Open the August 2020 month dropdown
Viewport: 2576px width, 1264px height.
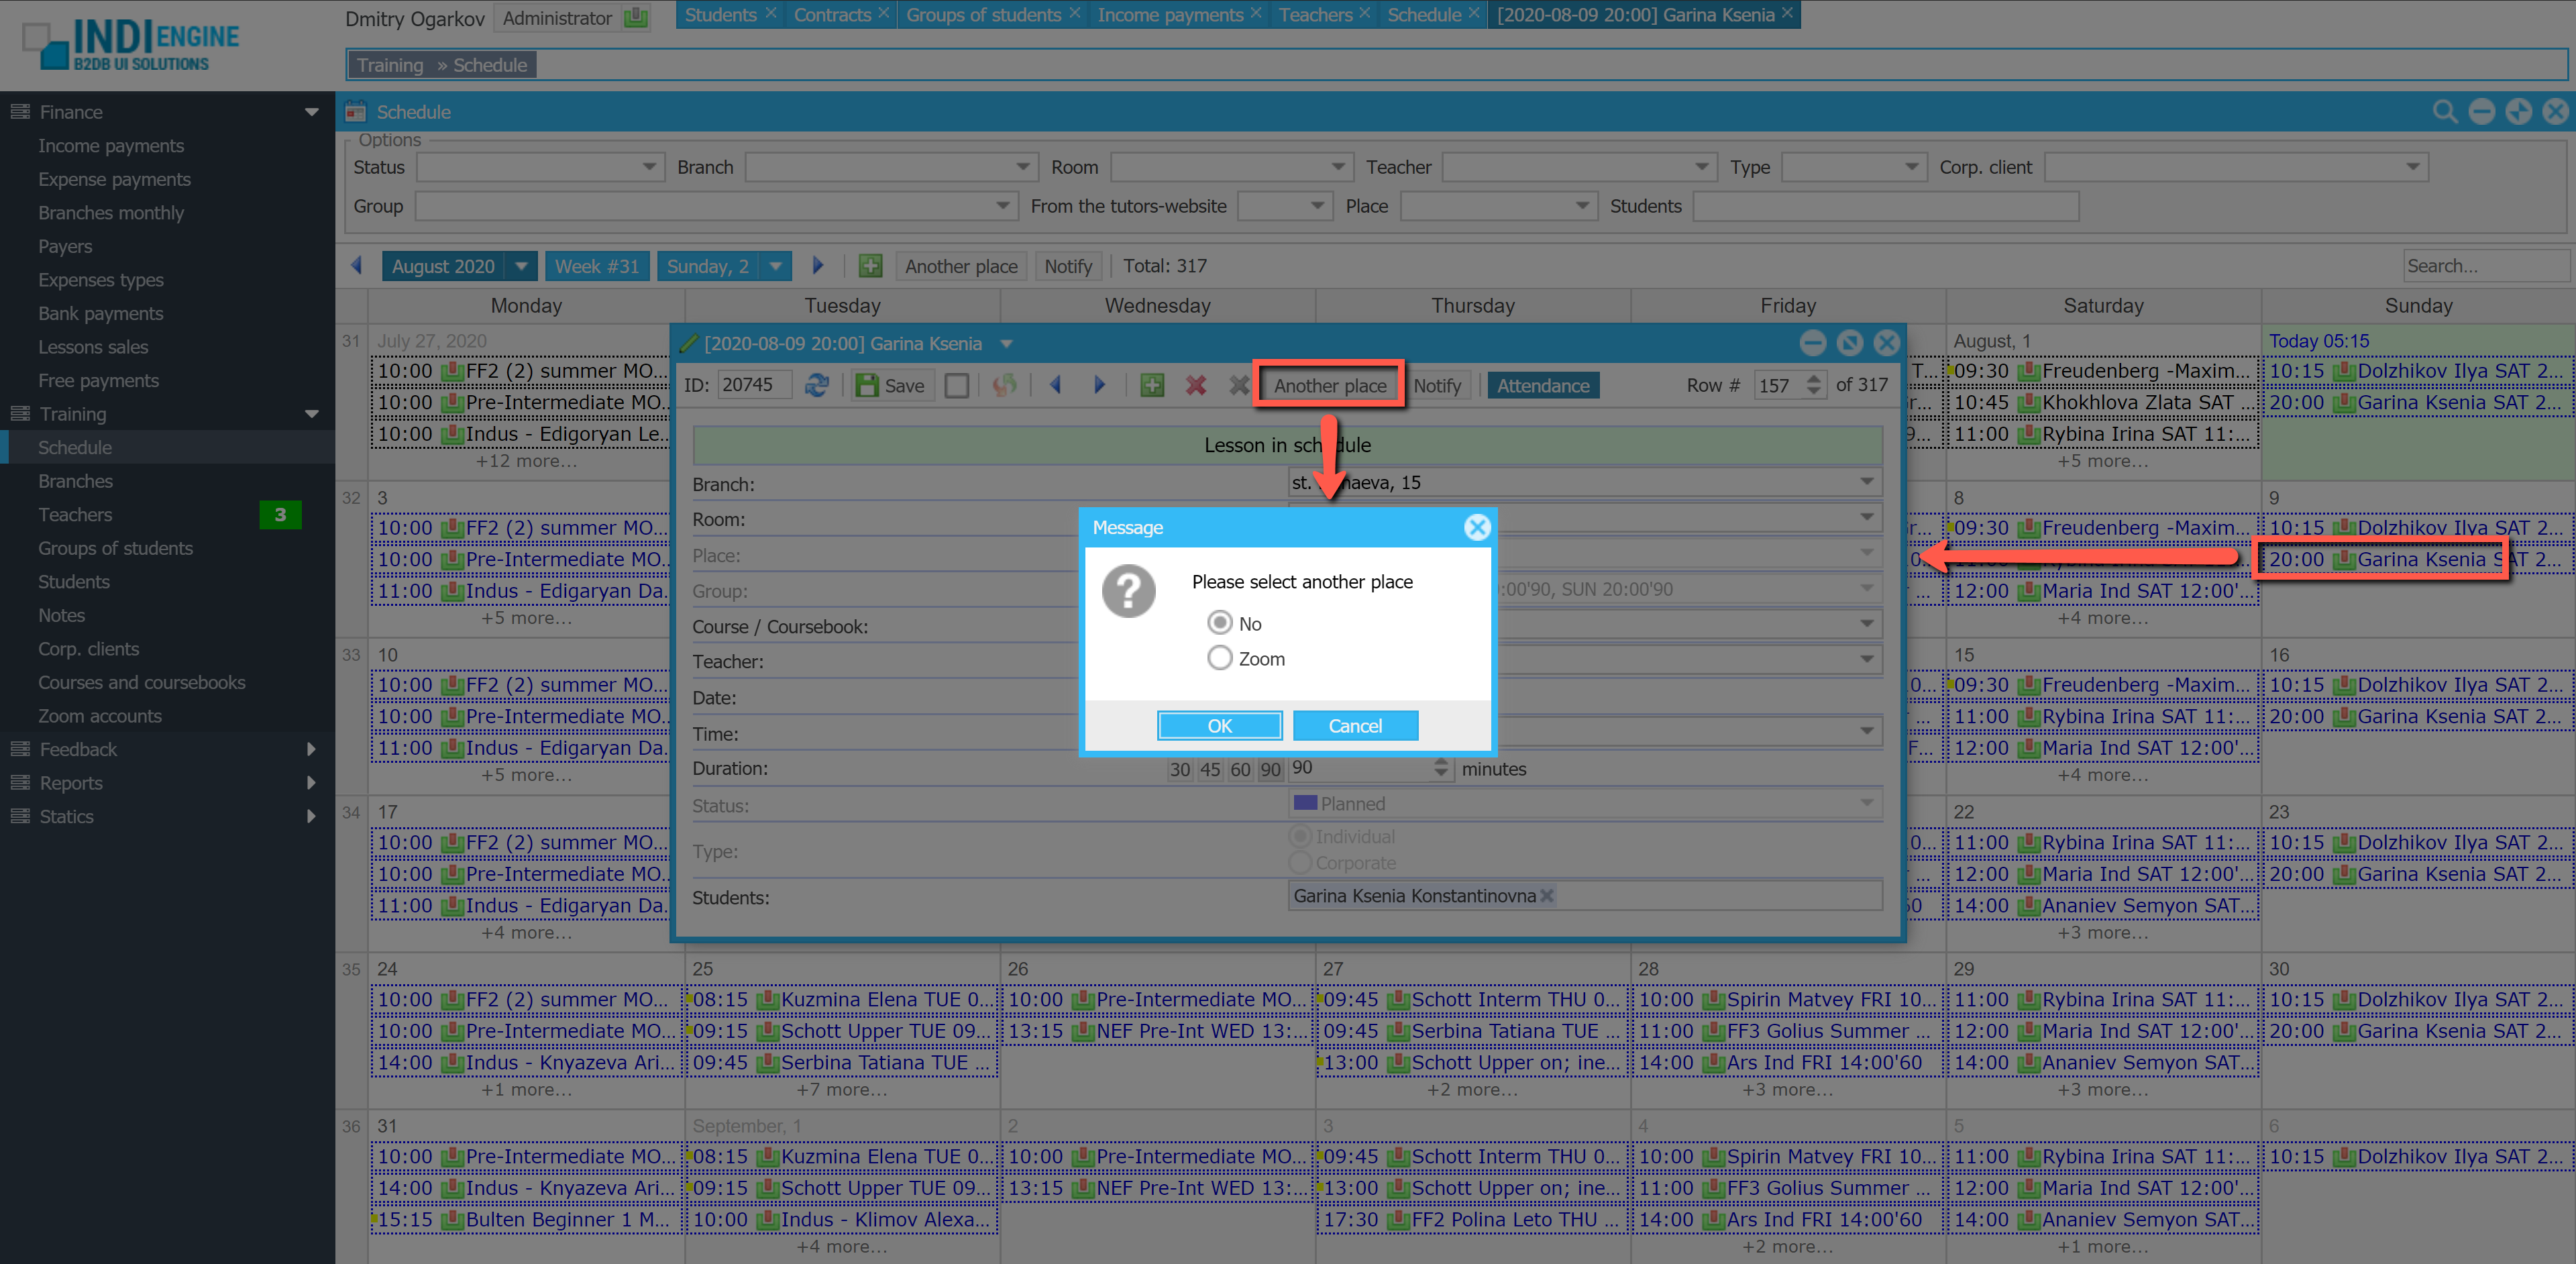(x=521, y=266)
